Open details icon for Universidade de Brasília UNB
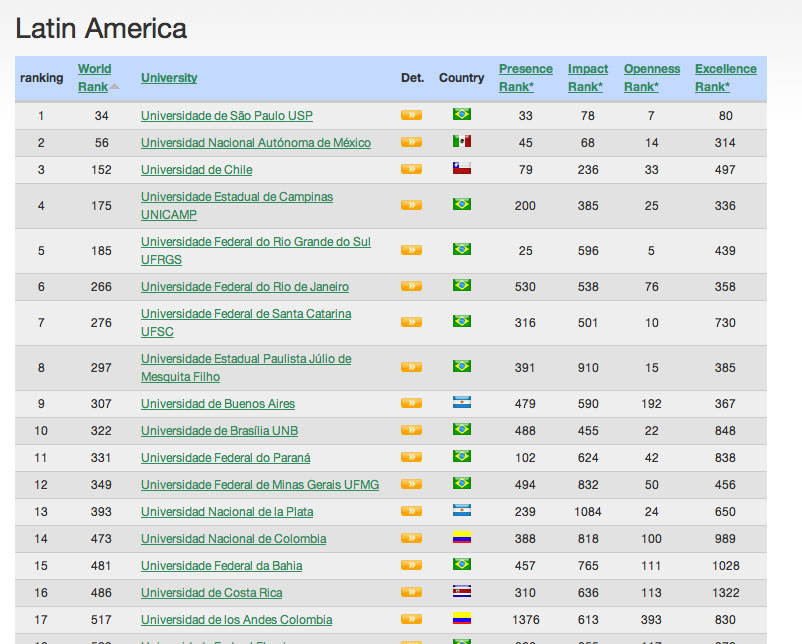The width and height of the screenshot is (802, 644). [411, 430]
